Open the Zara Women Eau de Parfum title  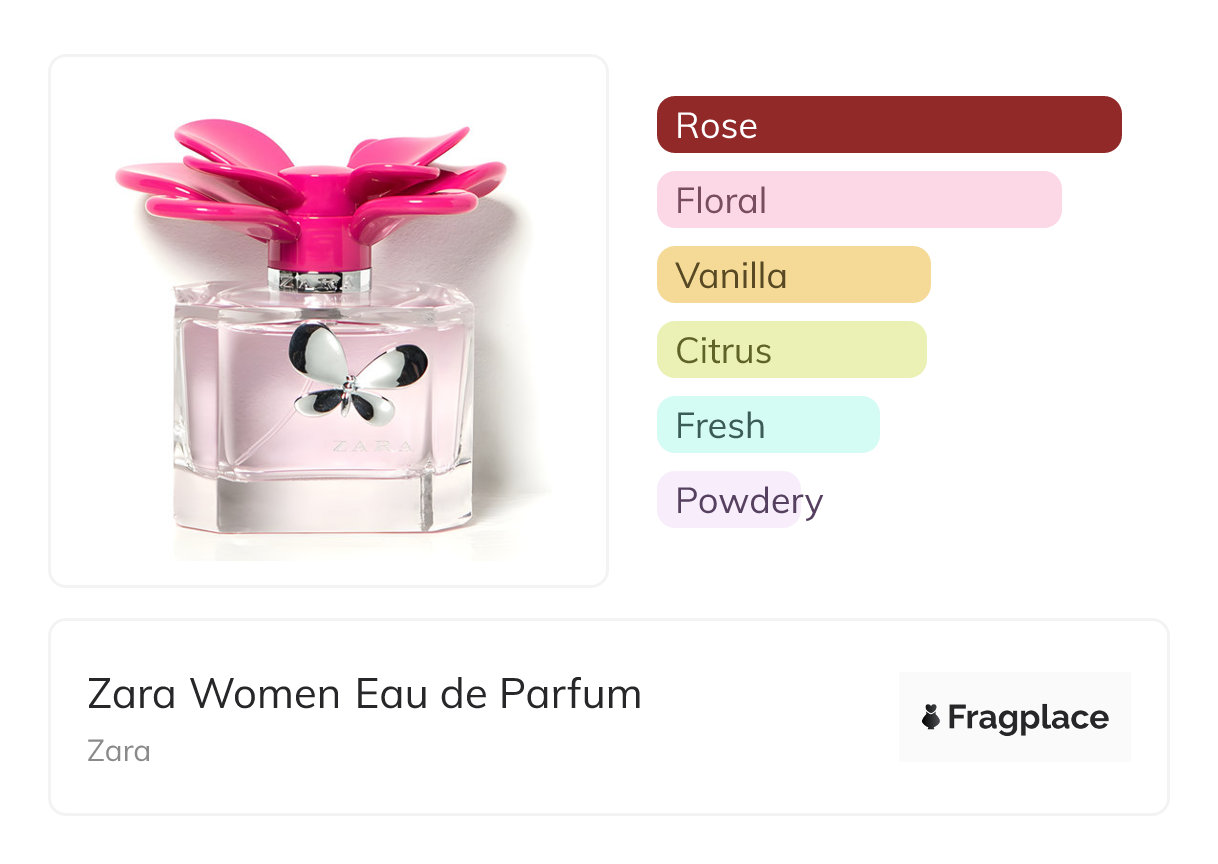[x=364, y=694]
